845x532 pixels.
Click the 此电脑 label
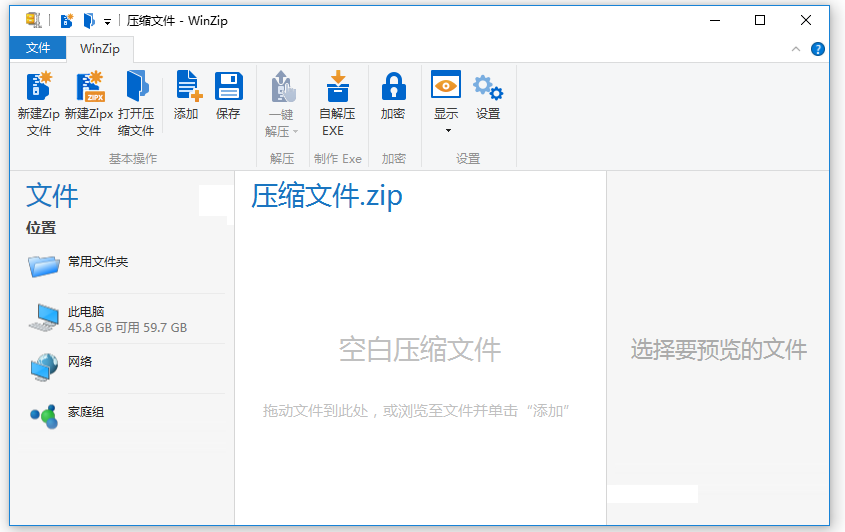pyautogui.click(x=86, y=312)
